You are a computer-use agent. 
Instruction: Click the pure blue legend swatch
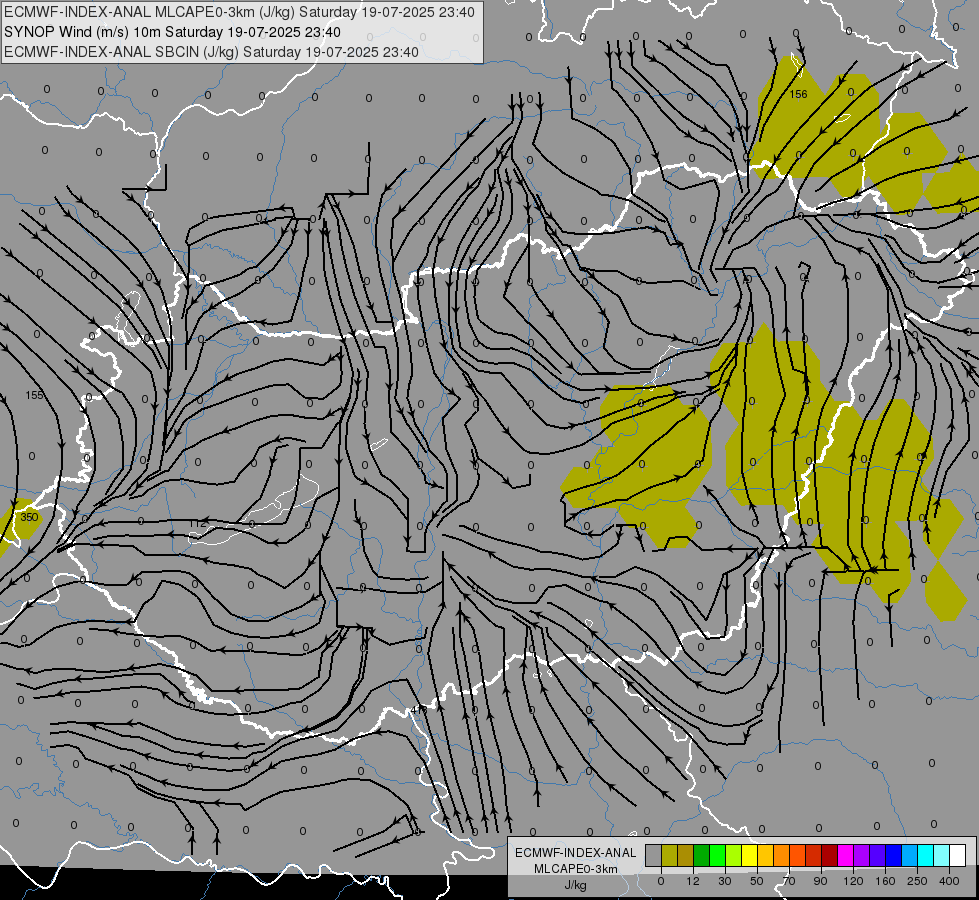pos(894,855)
